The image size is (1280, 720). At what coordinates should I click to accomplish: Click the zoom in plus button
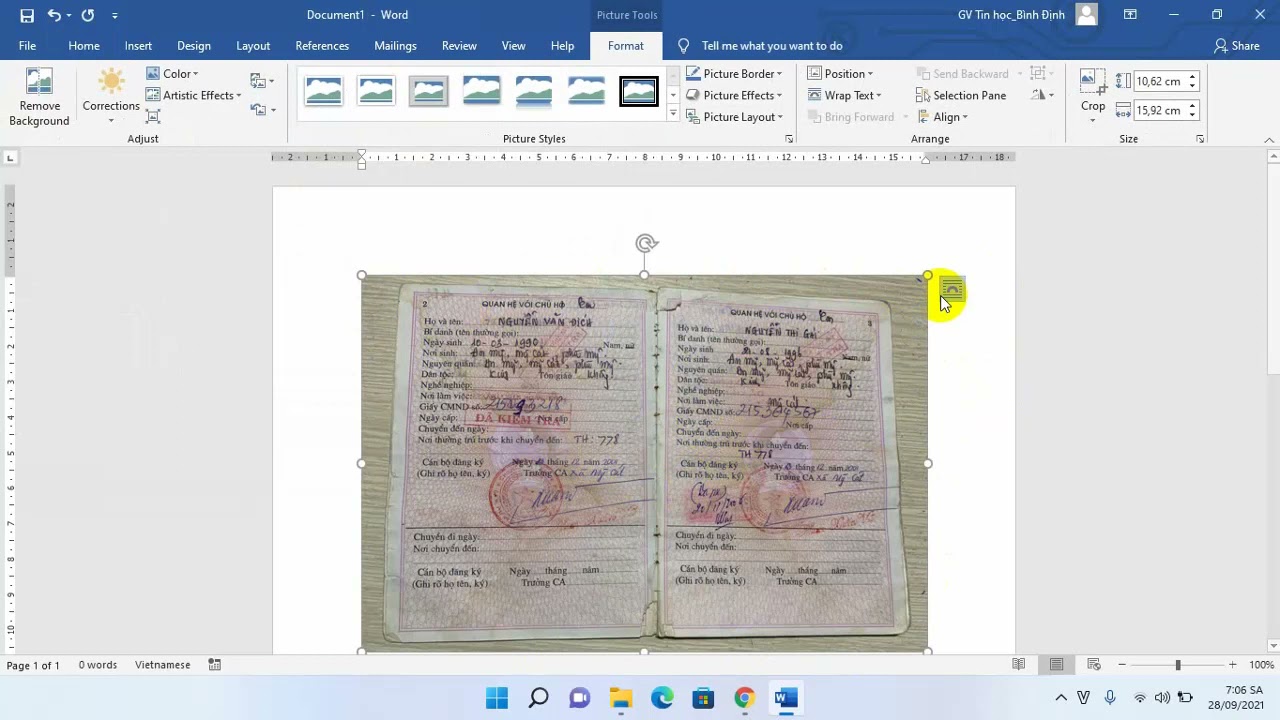pyautogui.click(x=1232, y=665)
